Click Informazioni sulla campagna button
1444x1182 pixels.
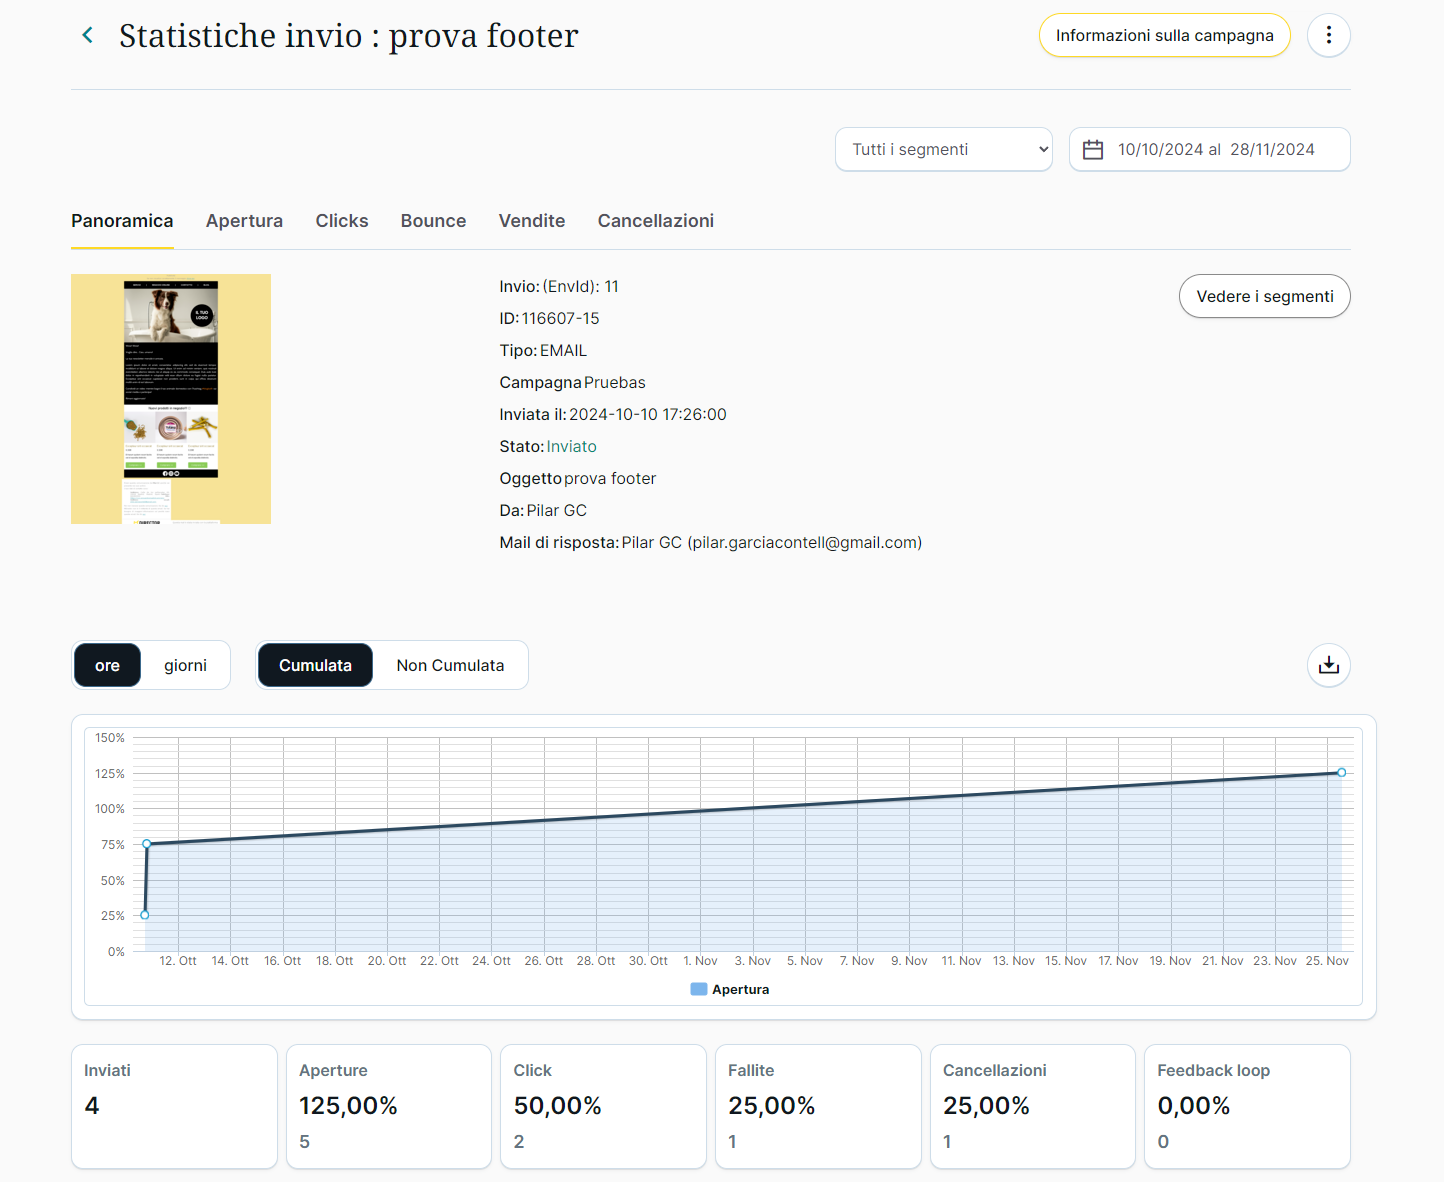[1164, 36]
